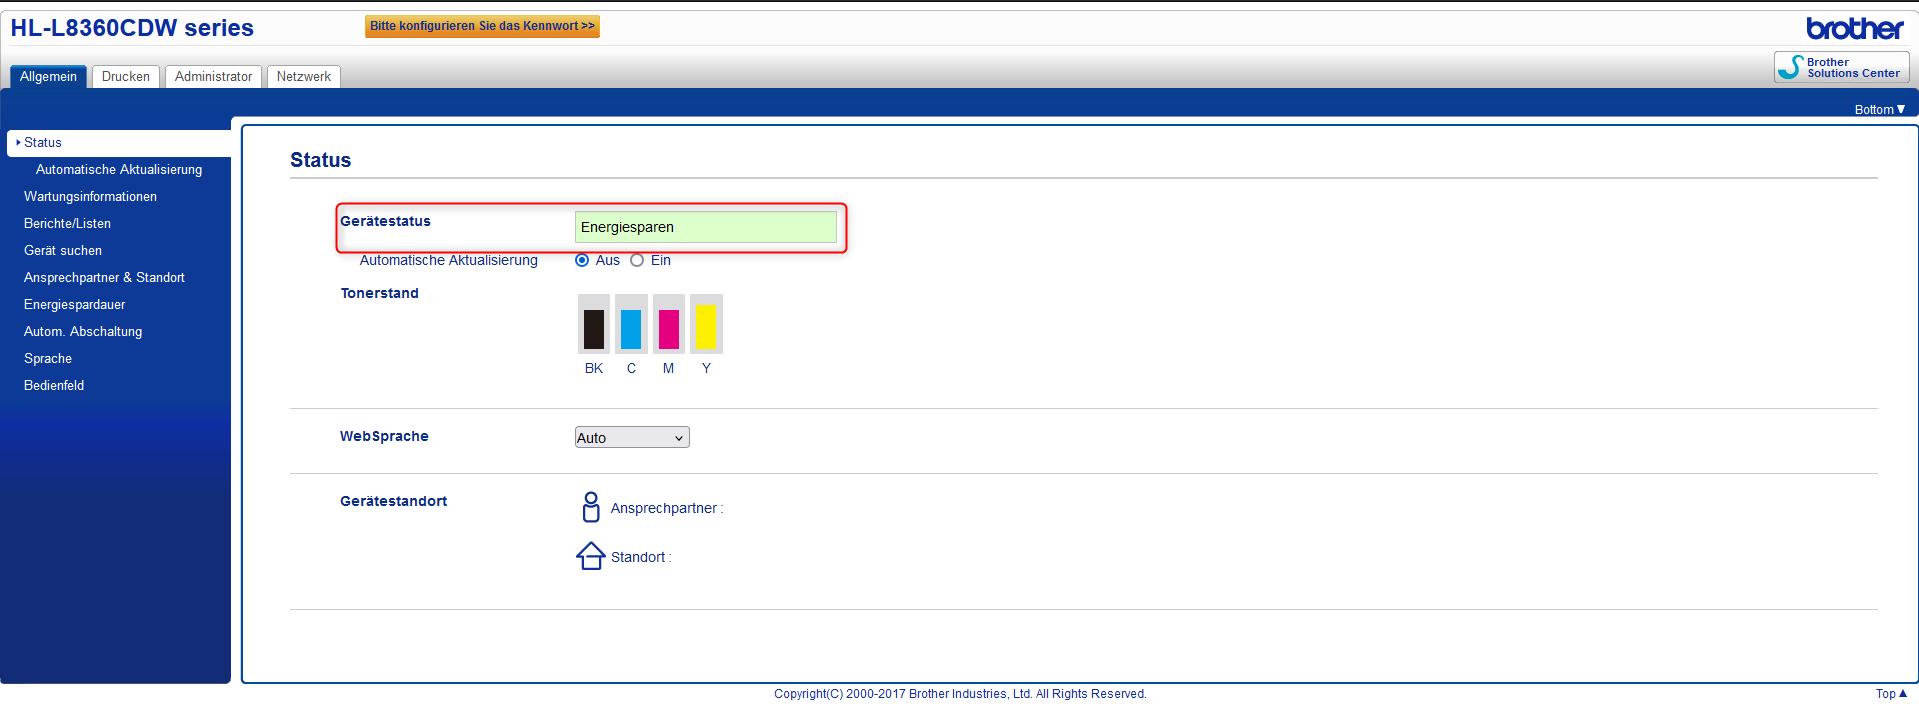Open the WebSprache dropdown
The width and height of the screenshot is (1919, 706).
point(632,437)
